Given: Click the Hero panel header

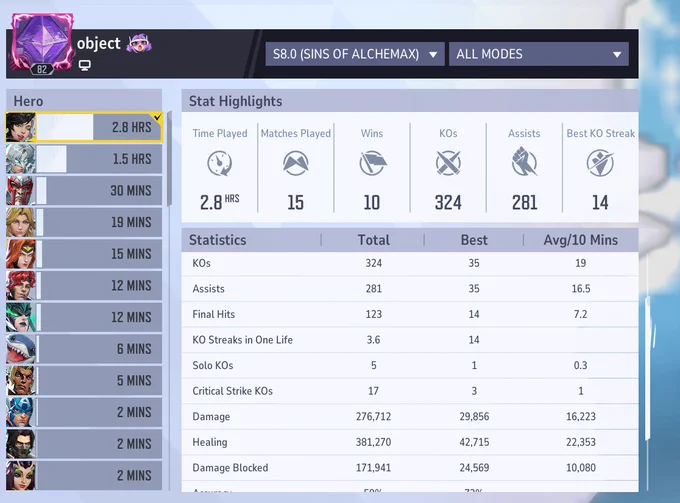Looking at the screenshot, I should coord(84,101).
